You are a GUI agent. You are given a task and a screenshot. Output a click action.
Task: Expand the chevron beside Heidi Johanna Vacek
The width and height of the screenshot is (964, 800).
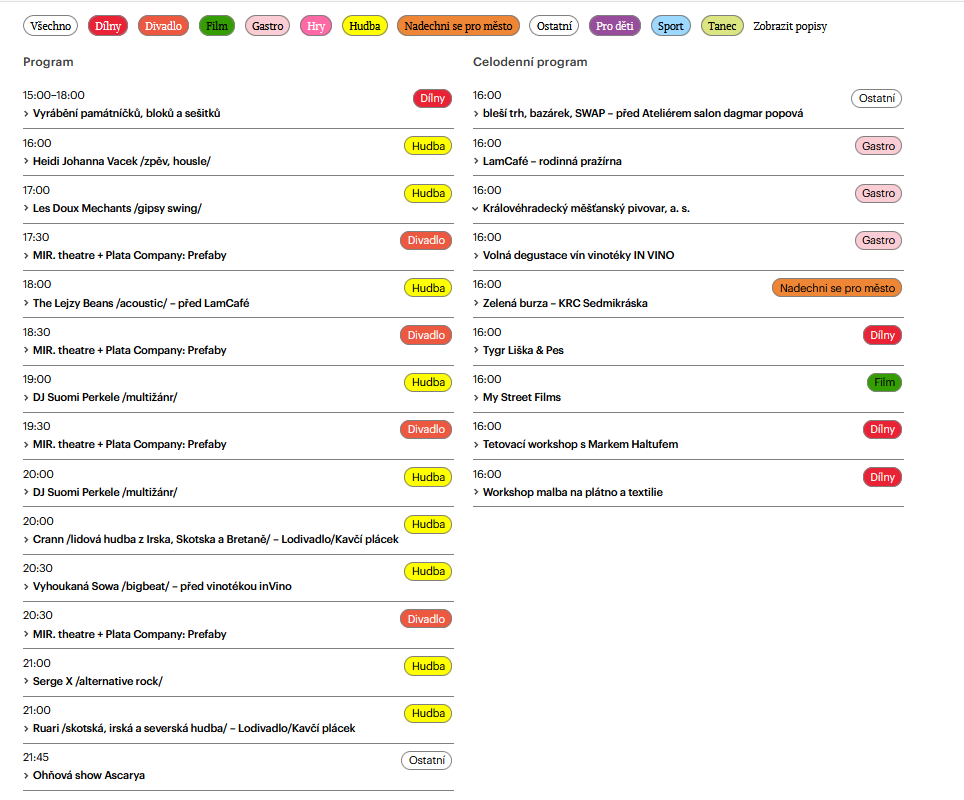26,162
